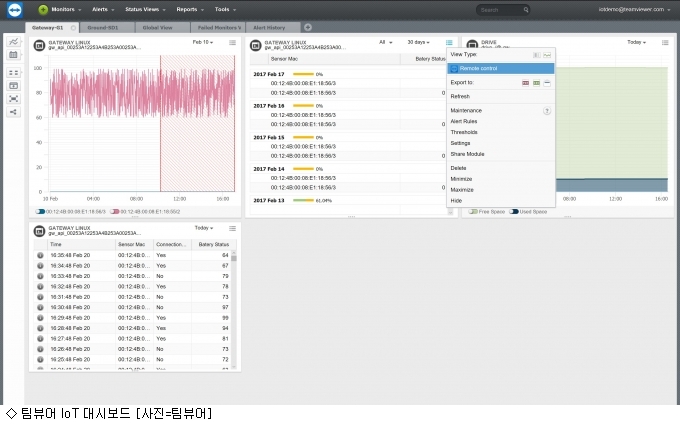The height and width of the screenshot is (425, 680).
Task: Click the grid layout icon in left sidebar
Action: click(x=13, y=73)
